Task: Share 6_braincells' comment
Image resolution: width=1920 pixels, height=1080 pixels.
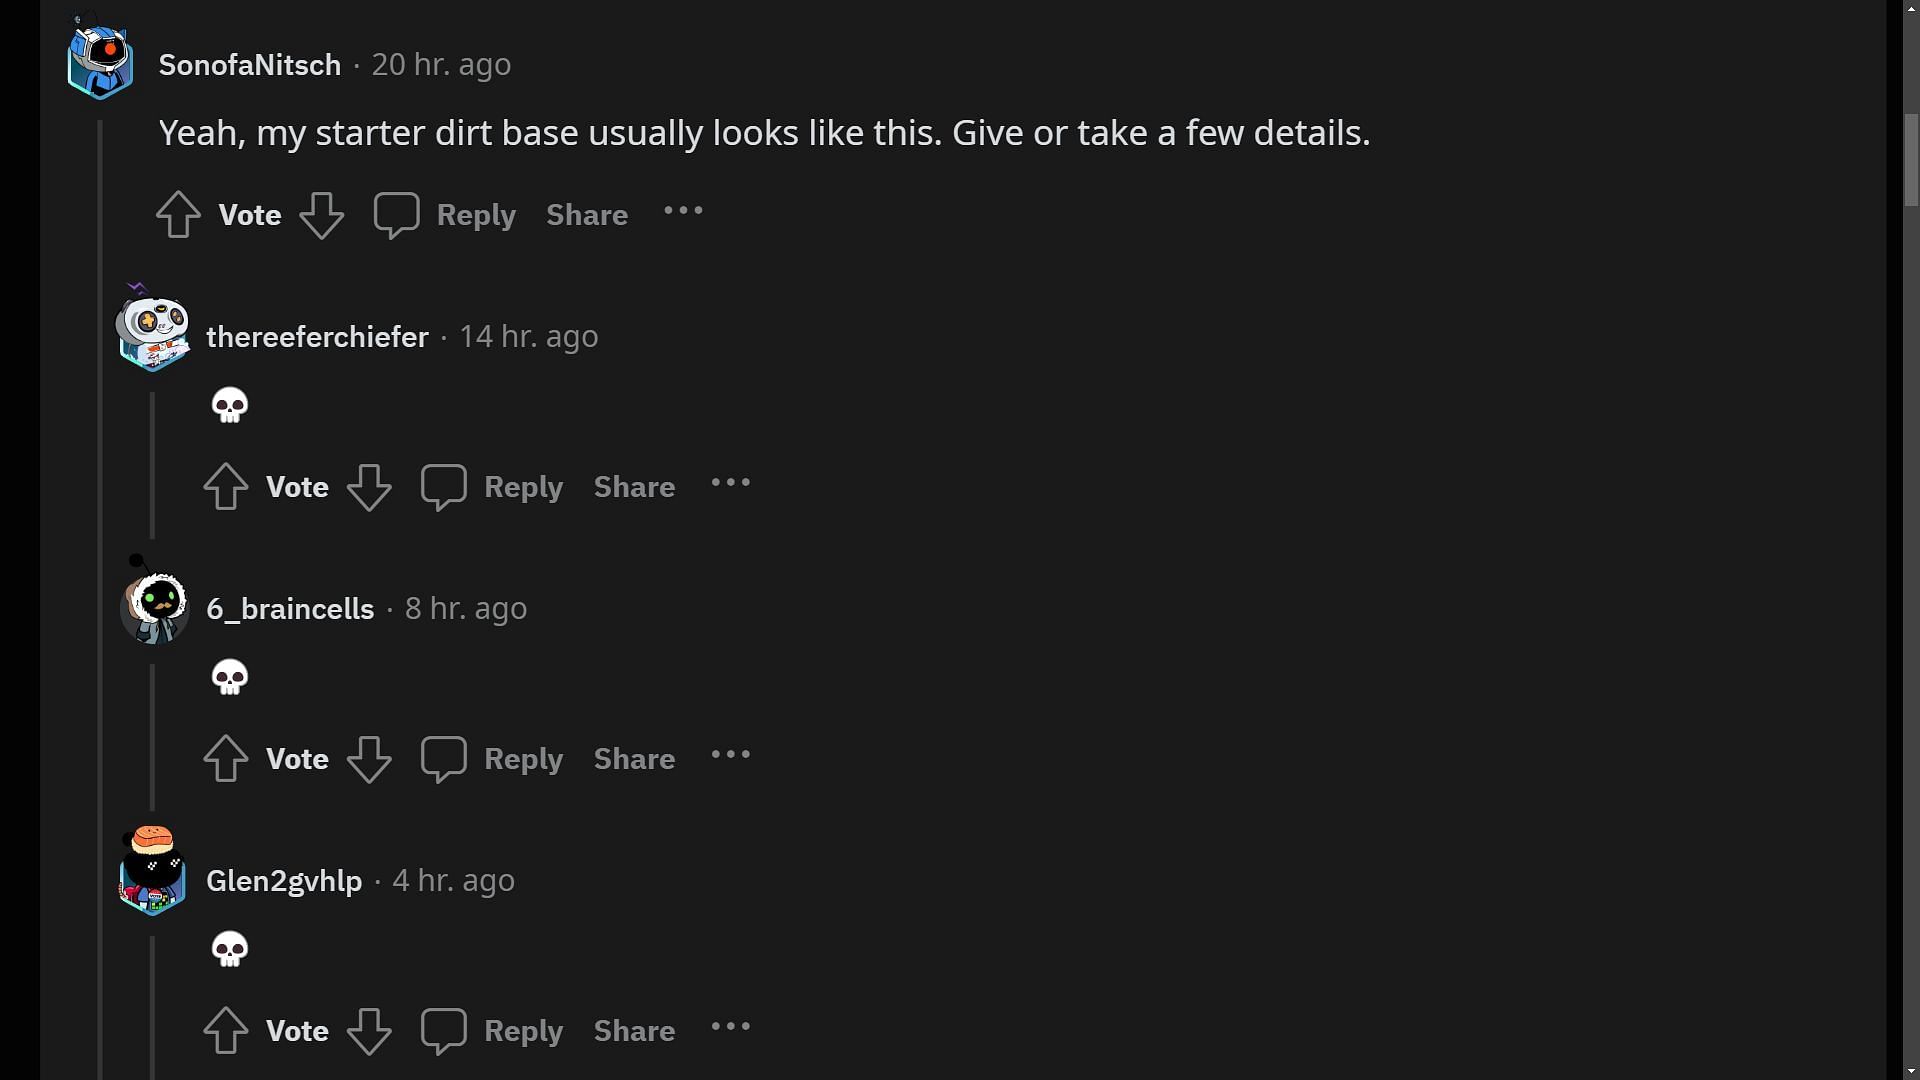Action: click(634, 759)
